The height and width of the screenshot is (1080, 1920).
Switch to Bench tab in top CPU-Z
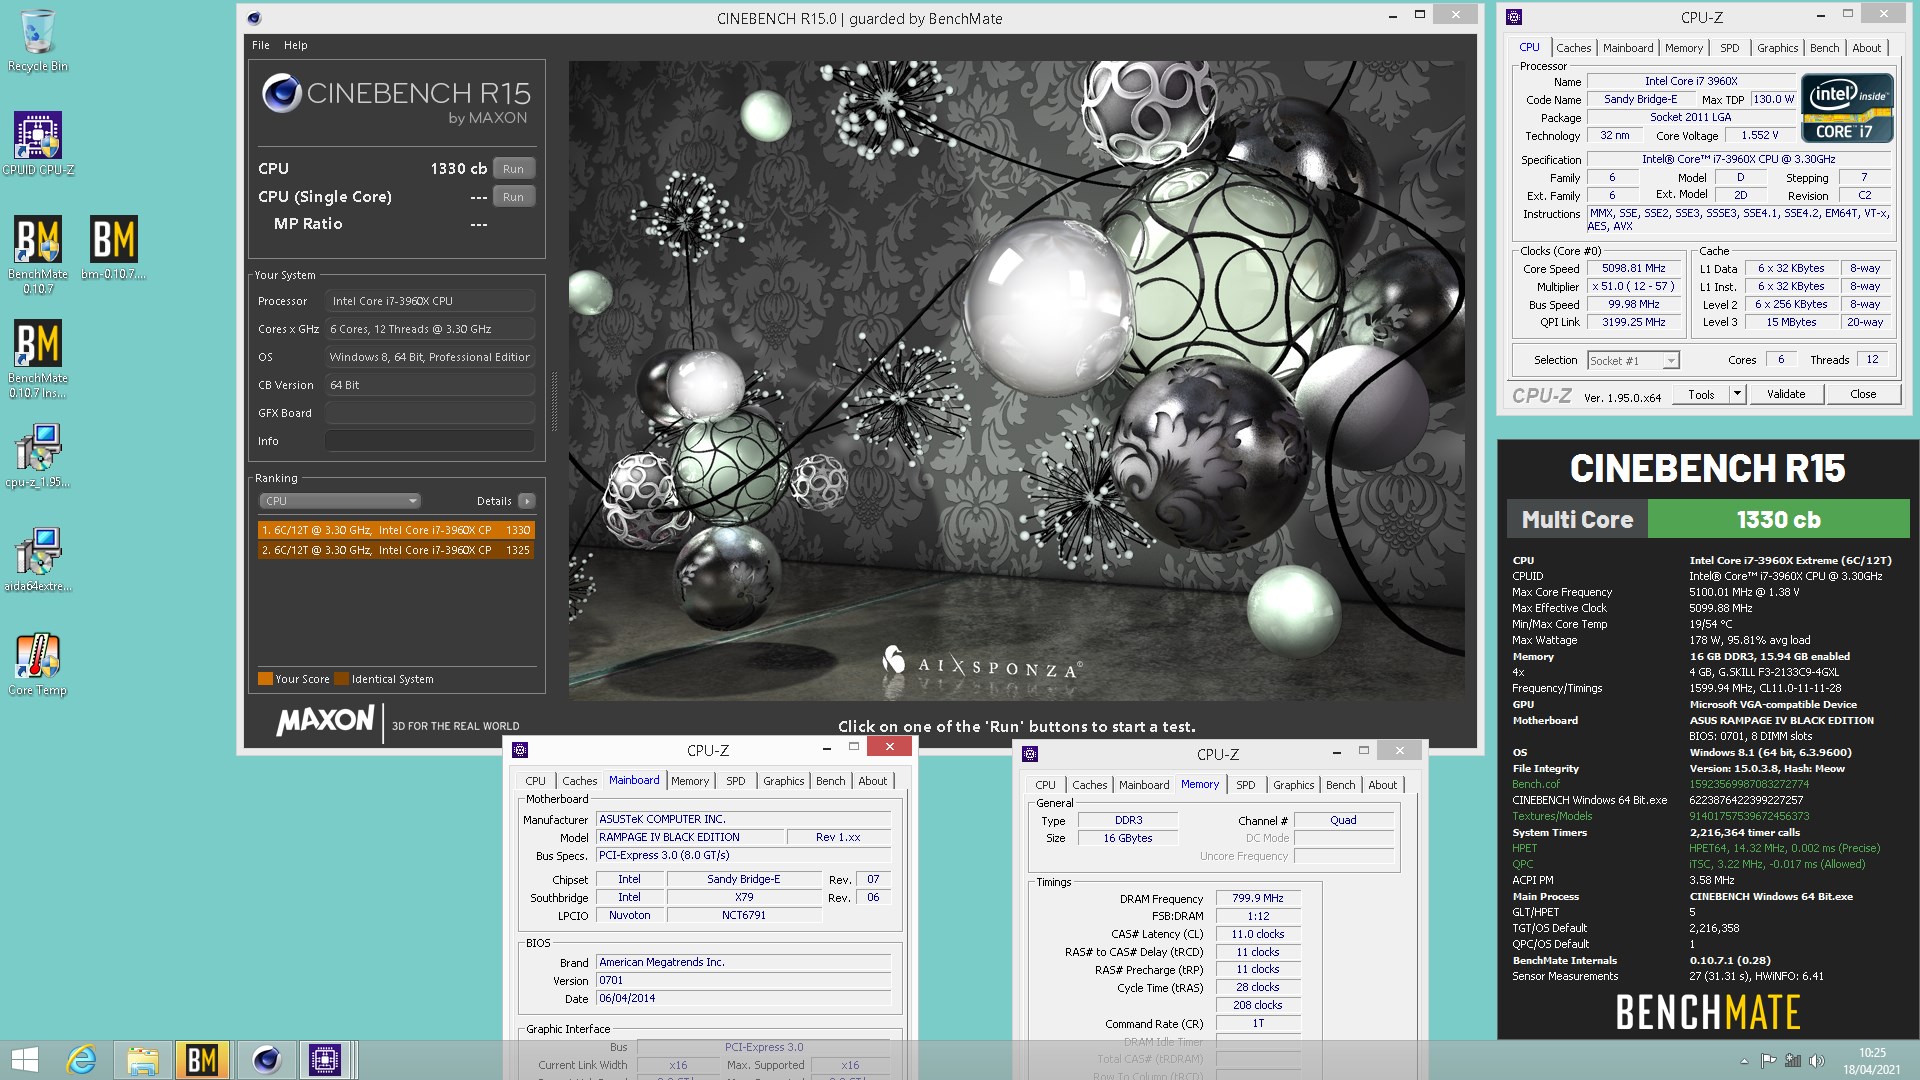[1824, 48]
